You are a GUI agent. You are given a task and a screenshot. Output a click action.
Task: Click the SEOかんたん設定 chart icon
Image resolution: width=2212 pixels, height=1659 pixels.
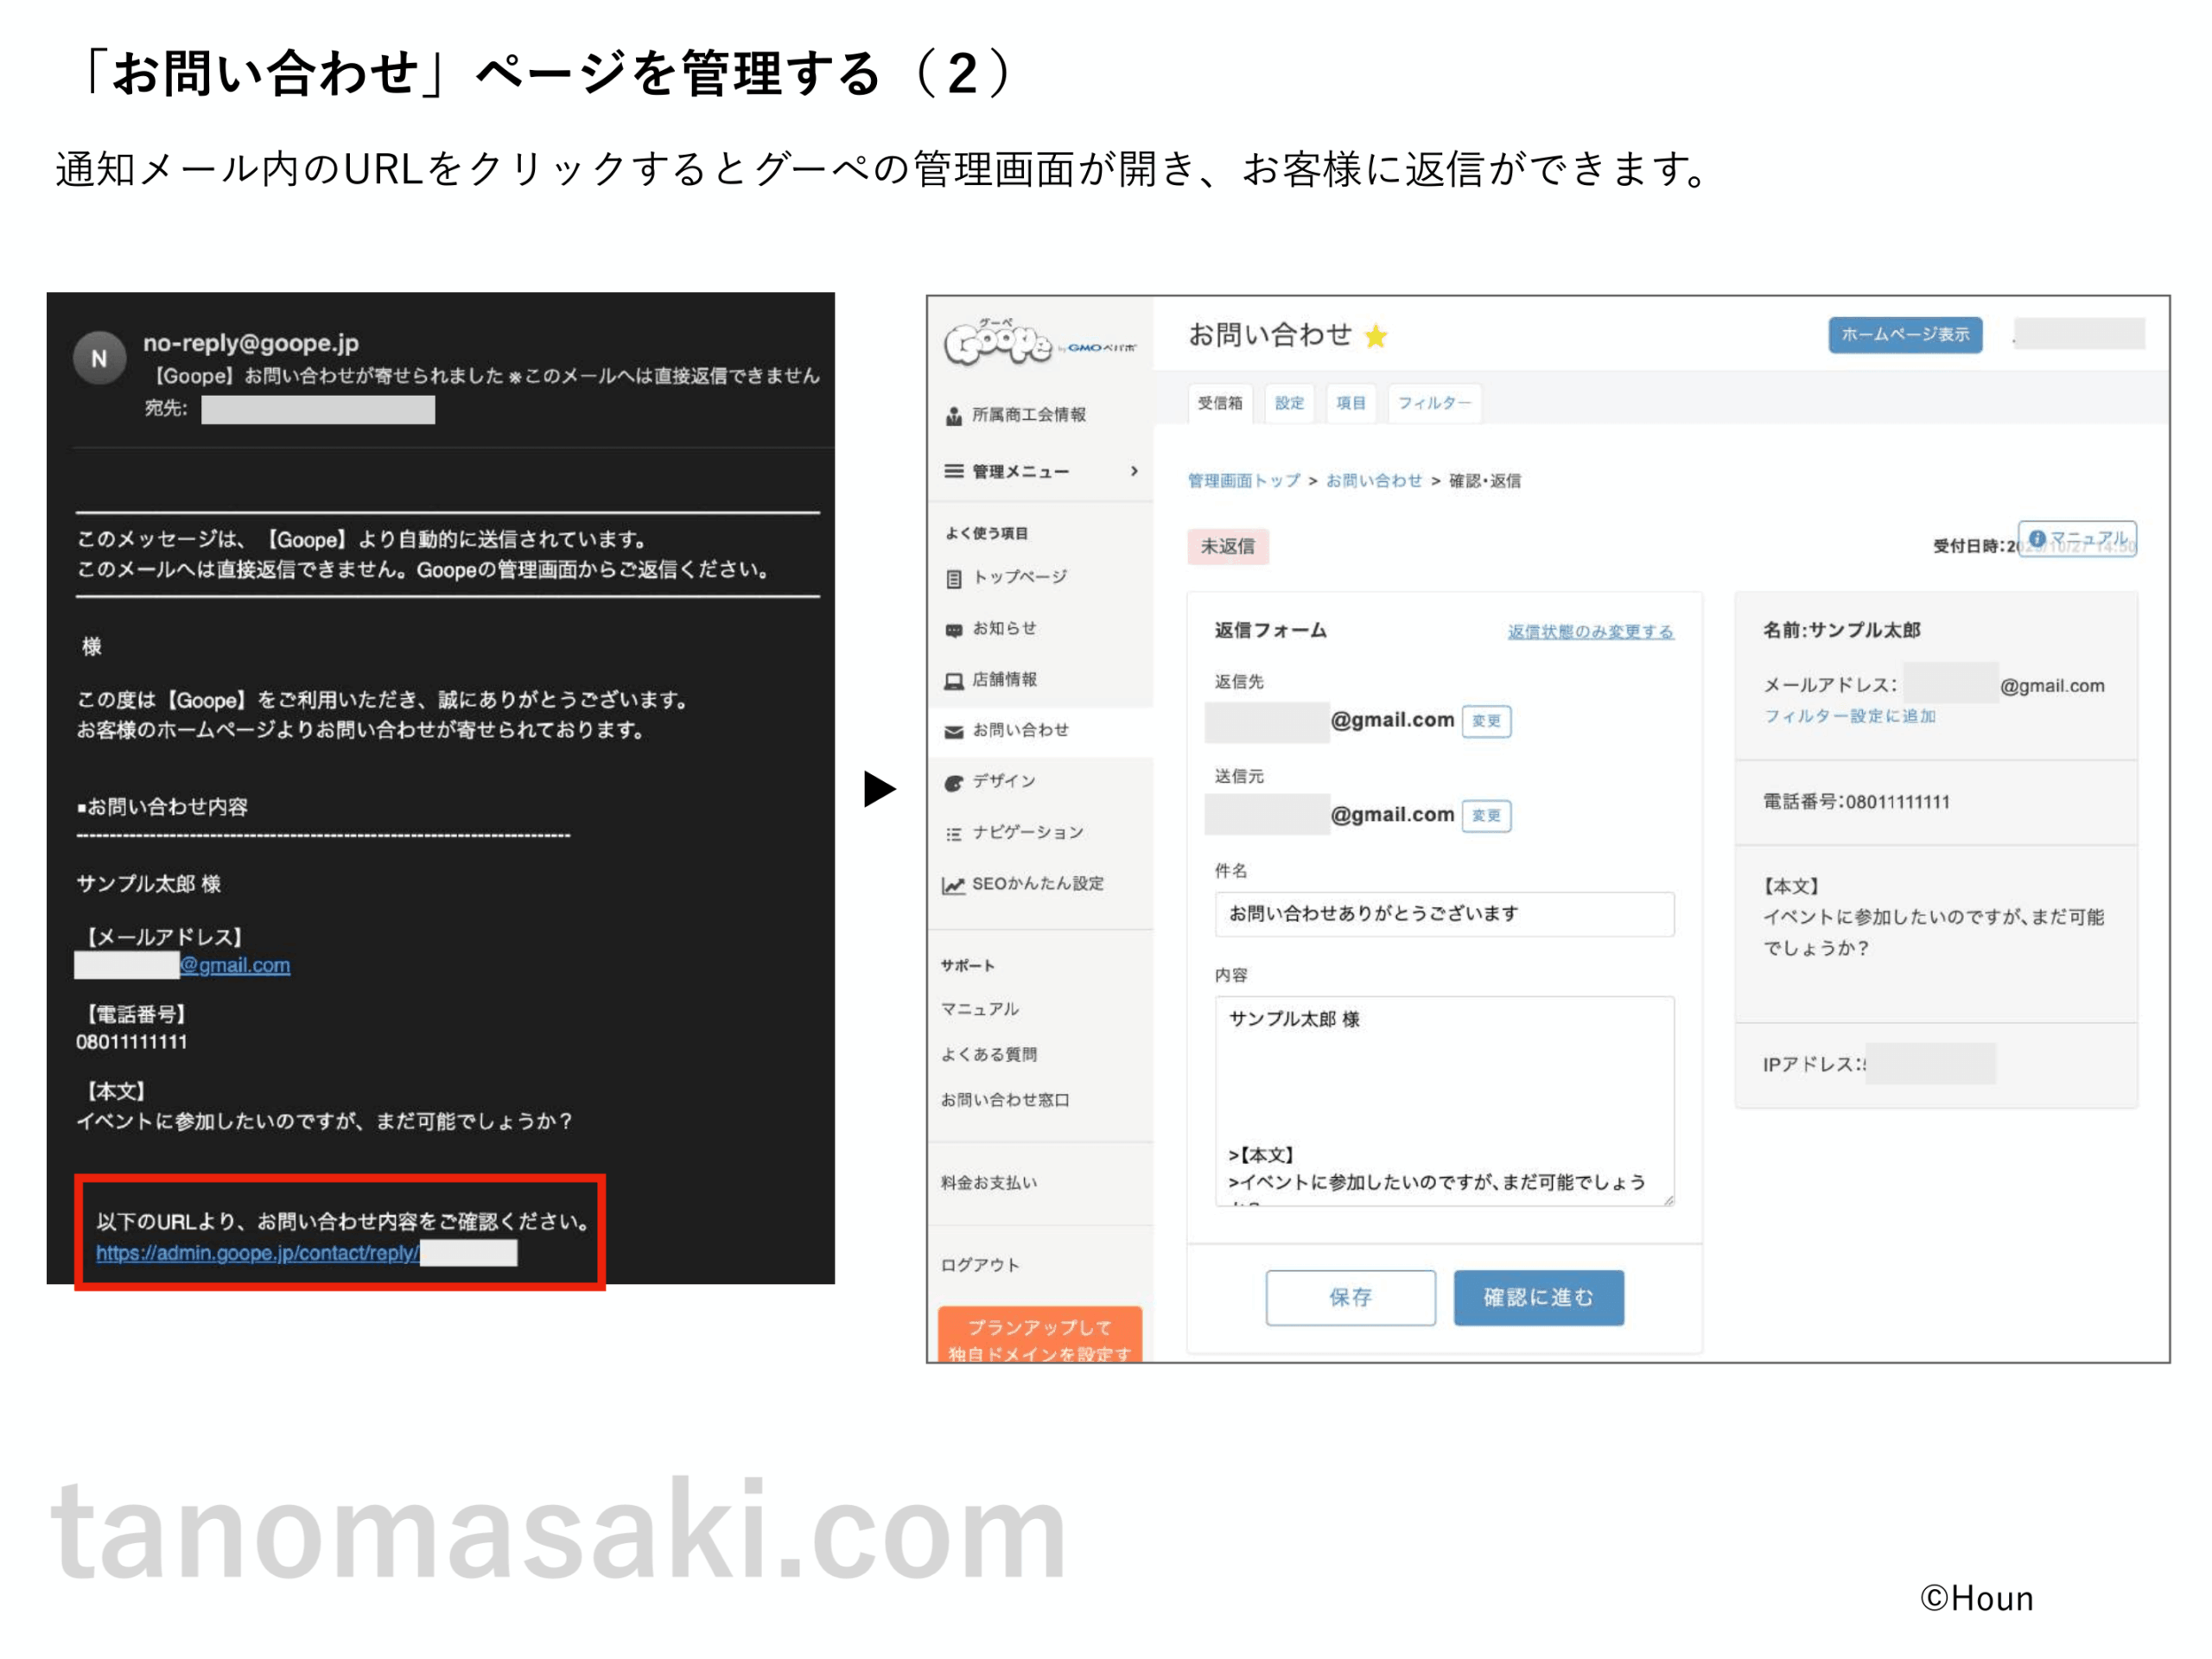(953, 885)
